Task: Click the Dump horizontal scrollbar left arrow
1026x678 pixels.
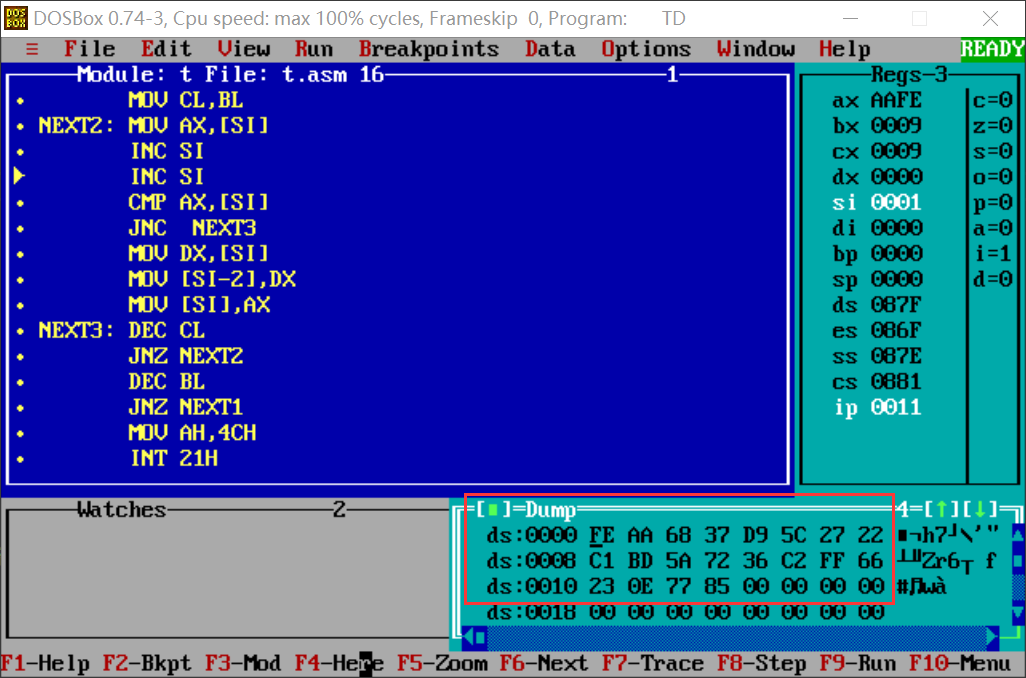Action: [468, 636]
